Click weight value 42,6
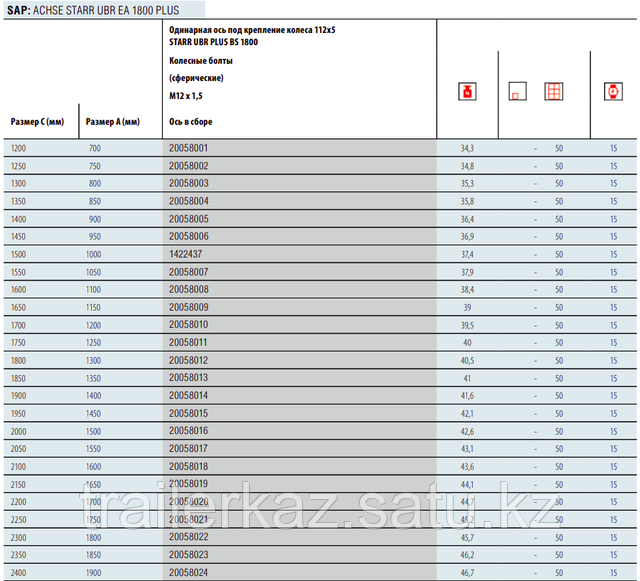 (467, 432)
